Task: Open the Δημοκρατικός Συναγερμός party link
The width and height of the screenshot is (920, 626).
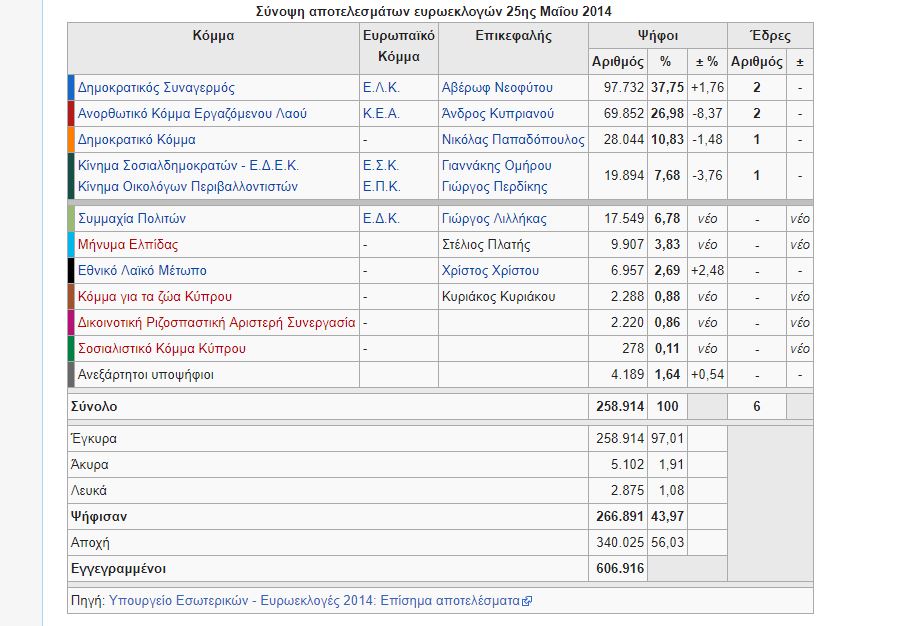Action: pyautogui.click(x=156, y=88)
